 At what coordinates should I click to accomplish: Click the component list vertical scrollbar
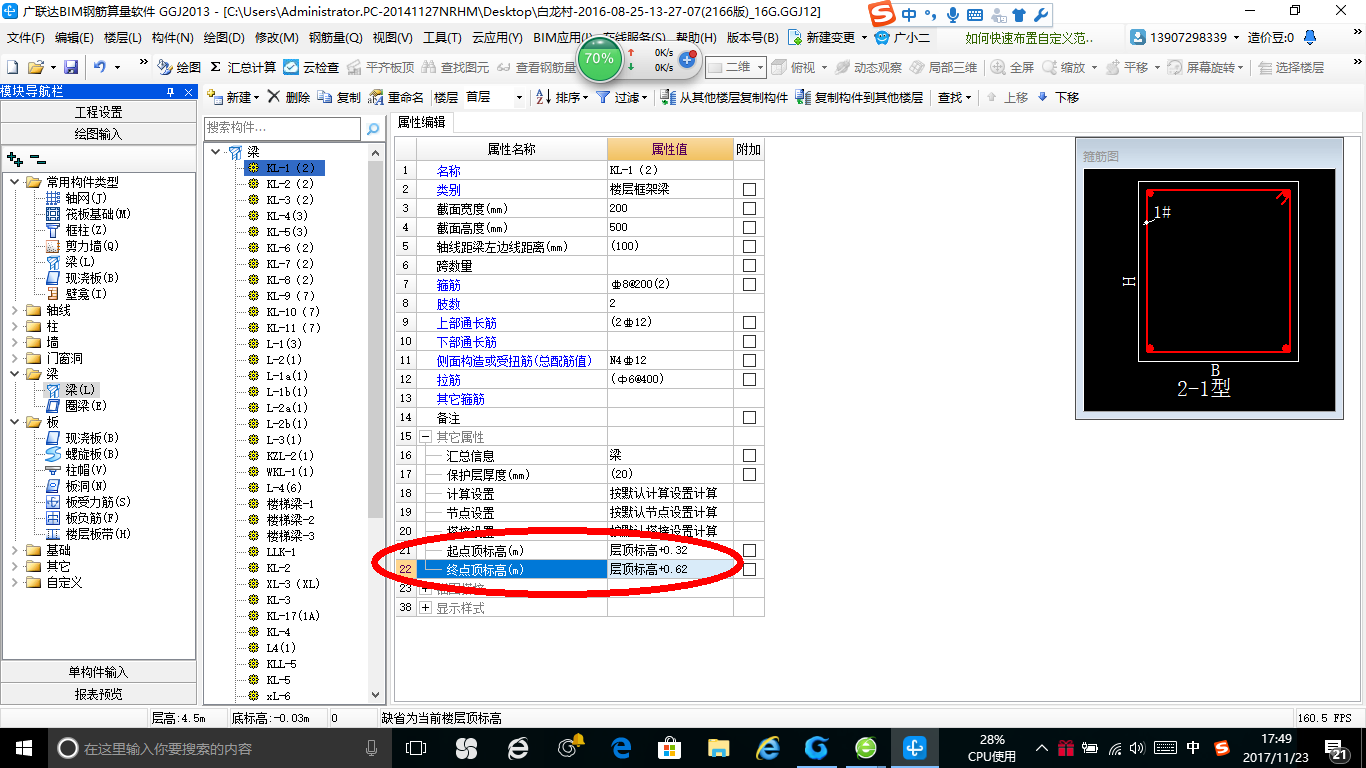click(x=376, y=424)
